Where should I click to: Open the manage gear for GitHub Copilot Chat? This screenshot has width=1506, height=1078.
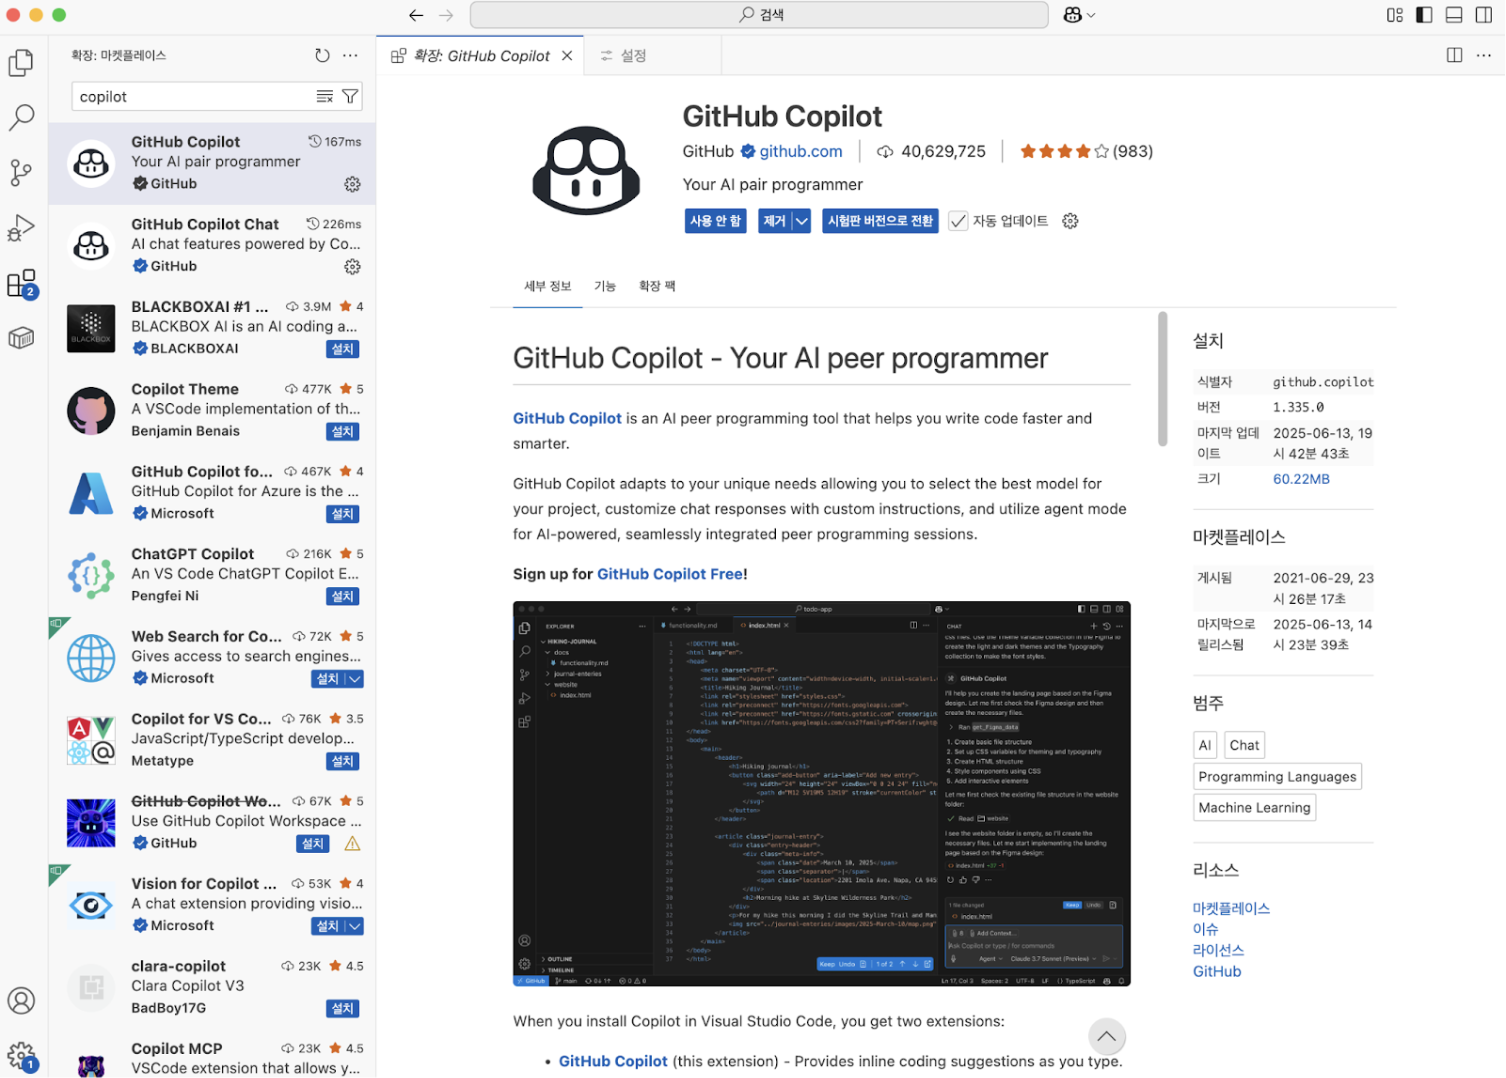[351, 266]
